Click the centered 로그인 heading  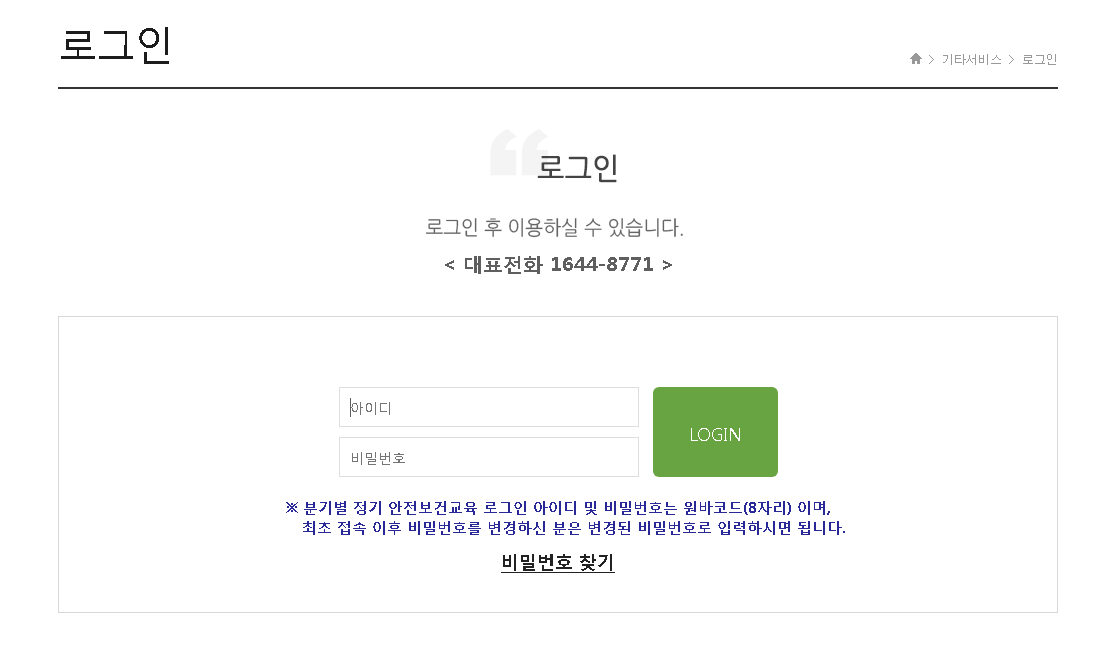tap(577, 167)
